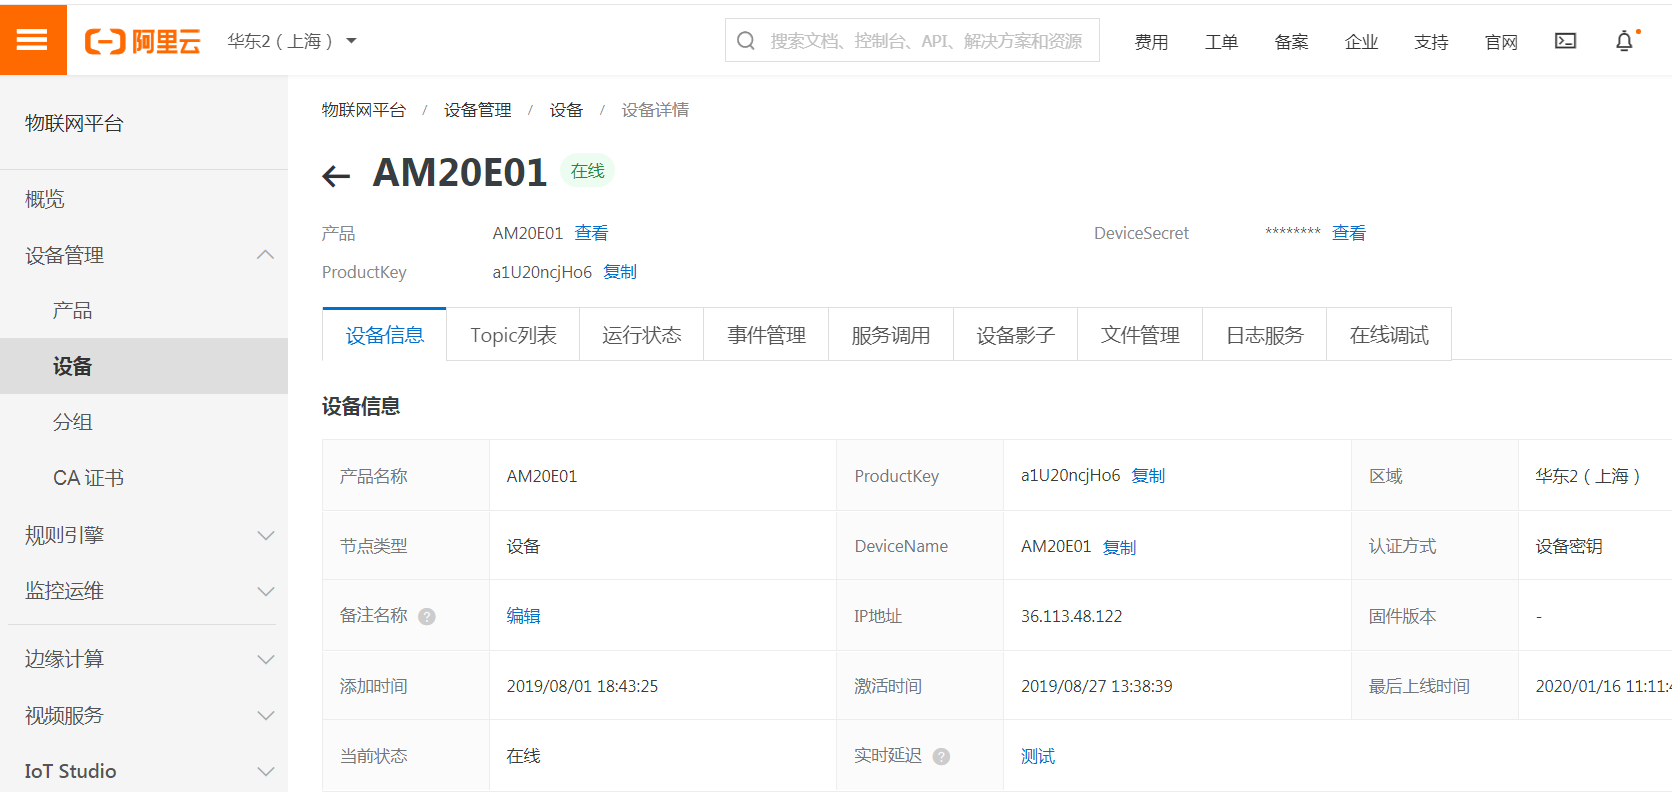
Task: Click 编辑 to edit the remark name
Action: (x=523, y=616)
